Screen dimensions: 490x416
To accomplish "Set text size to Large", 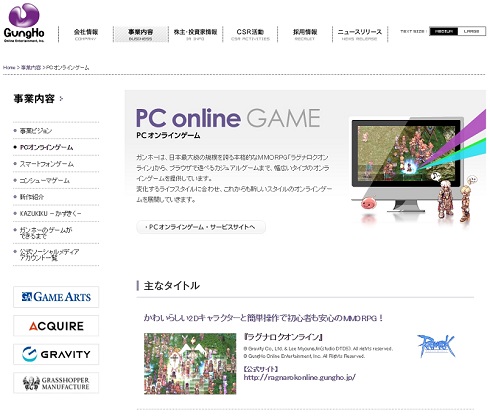I will [x=471, y=31].
